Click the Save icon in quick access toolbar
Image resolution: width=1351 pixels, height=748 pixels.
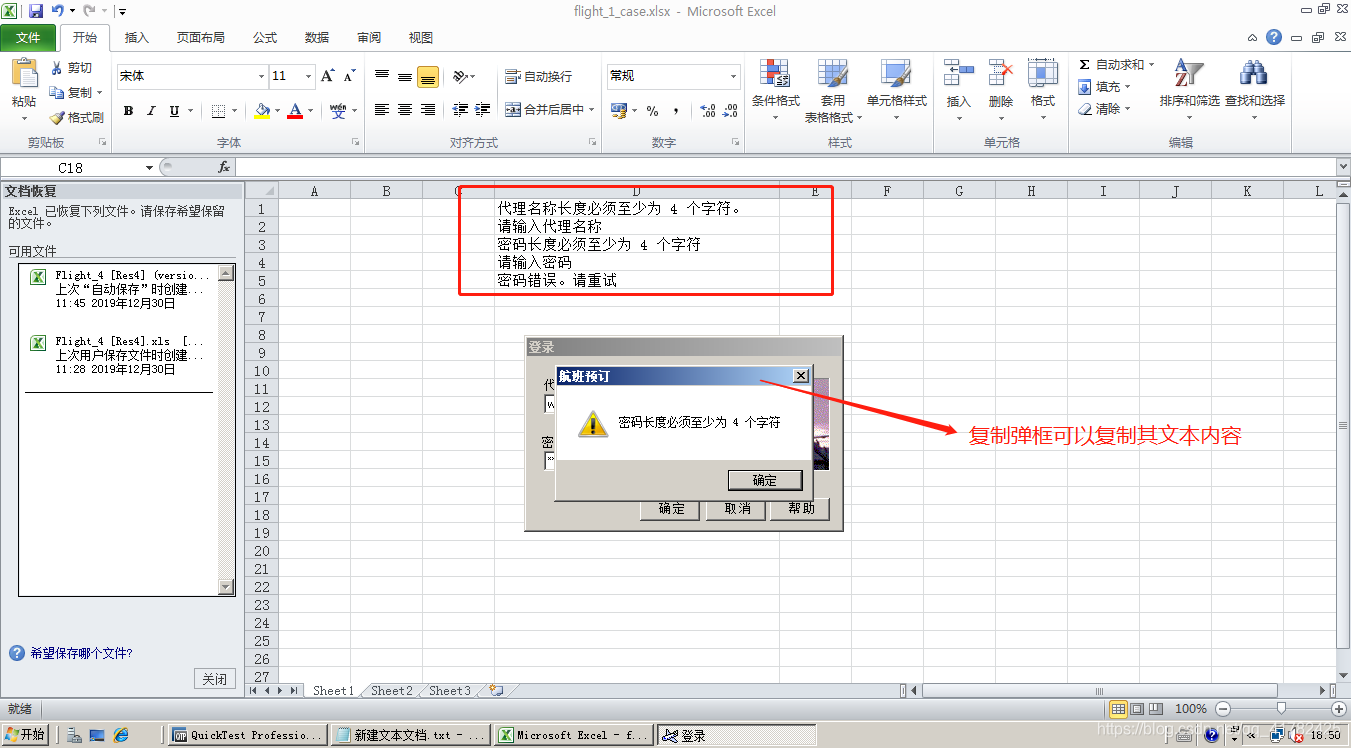(35, 11)
